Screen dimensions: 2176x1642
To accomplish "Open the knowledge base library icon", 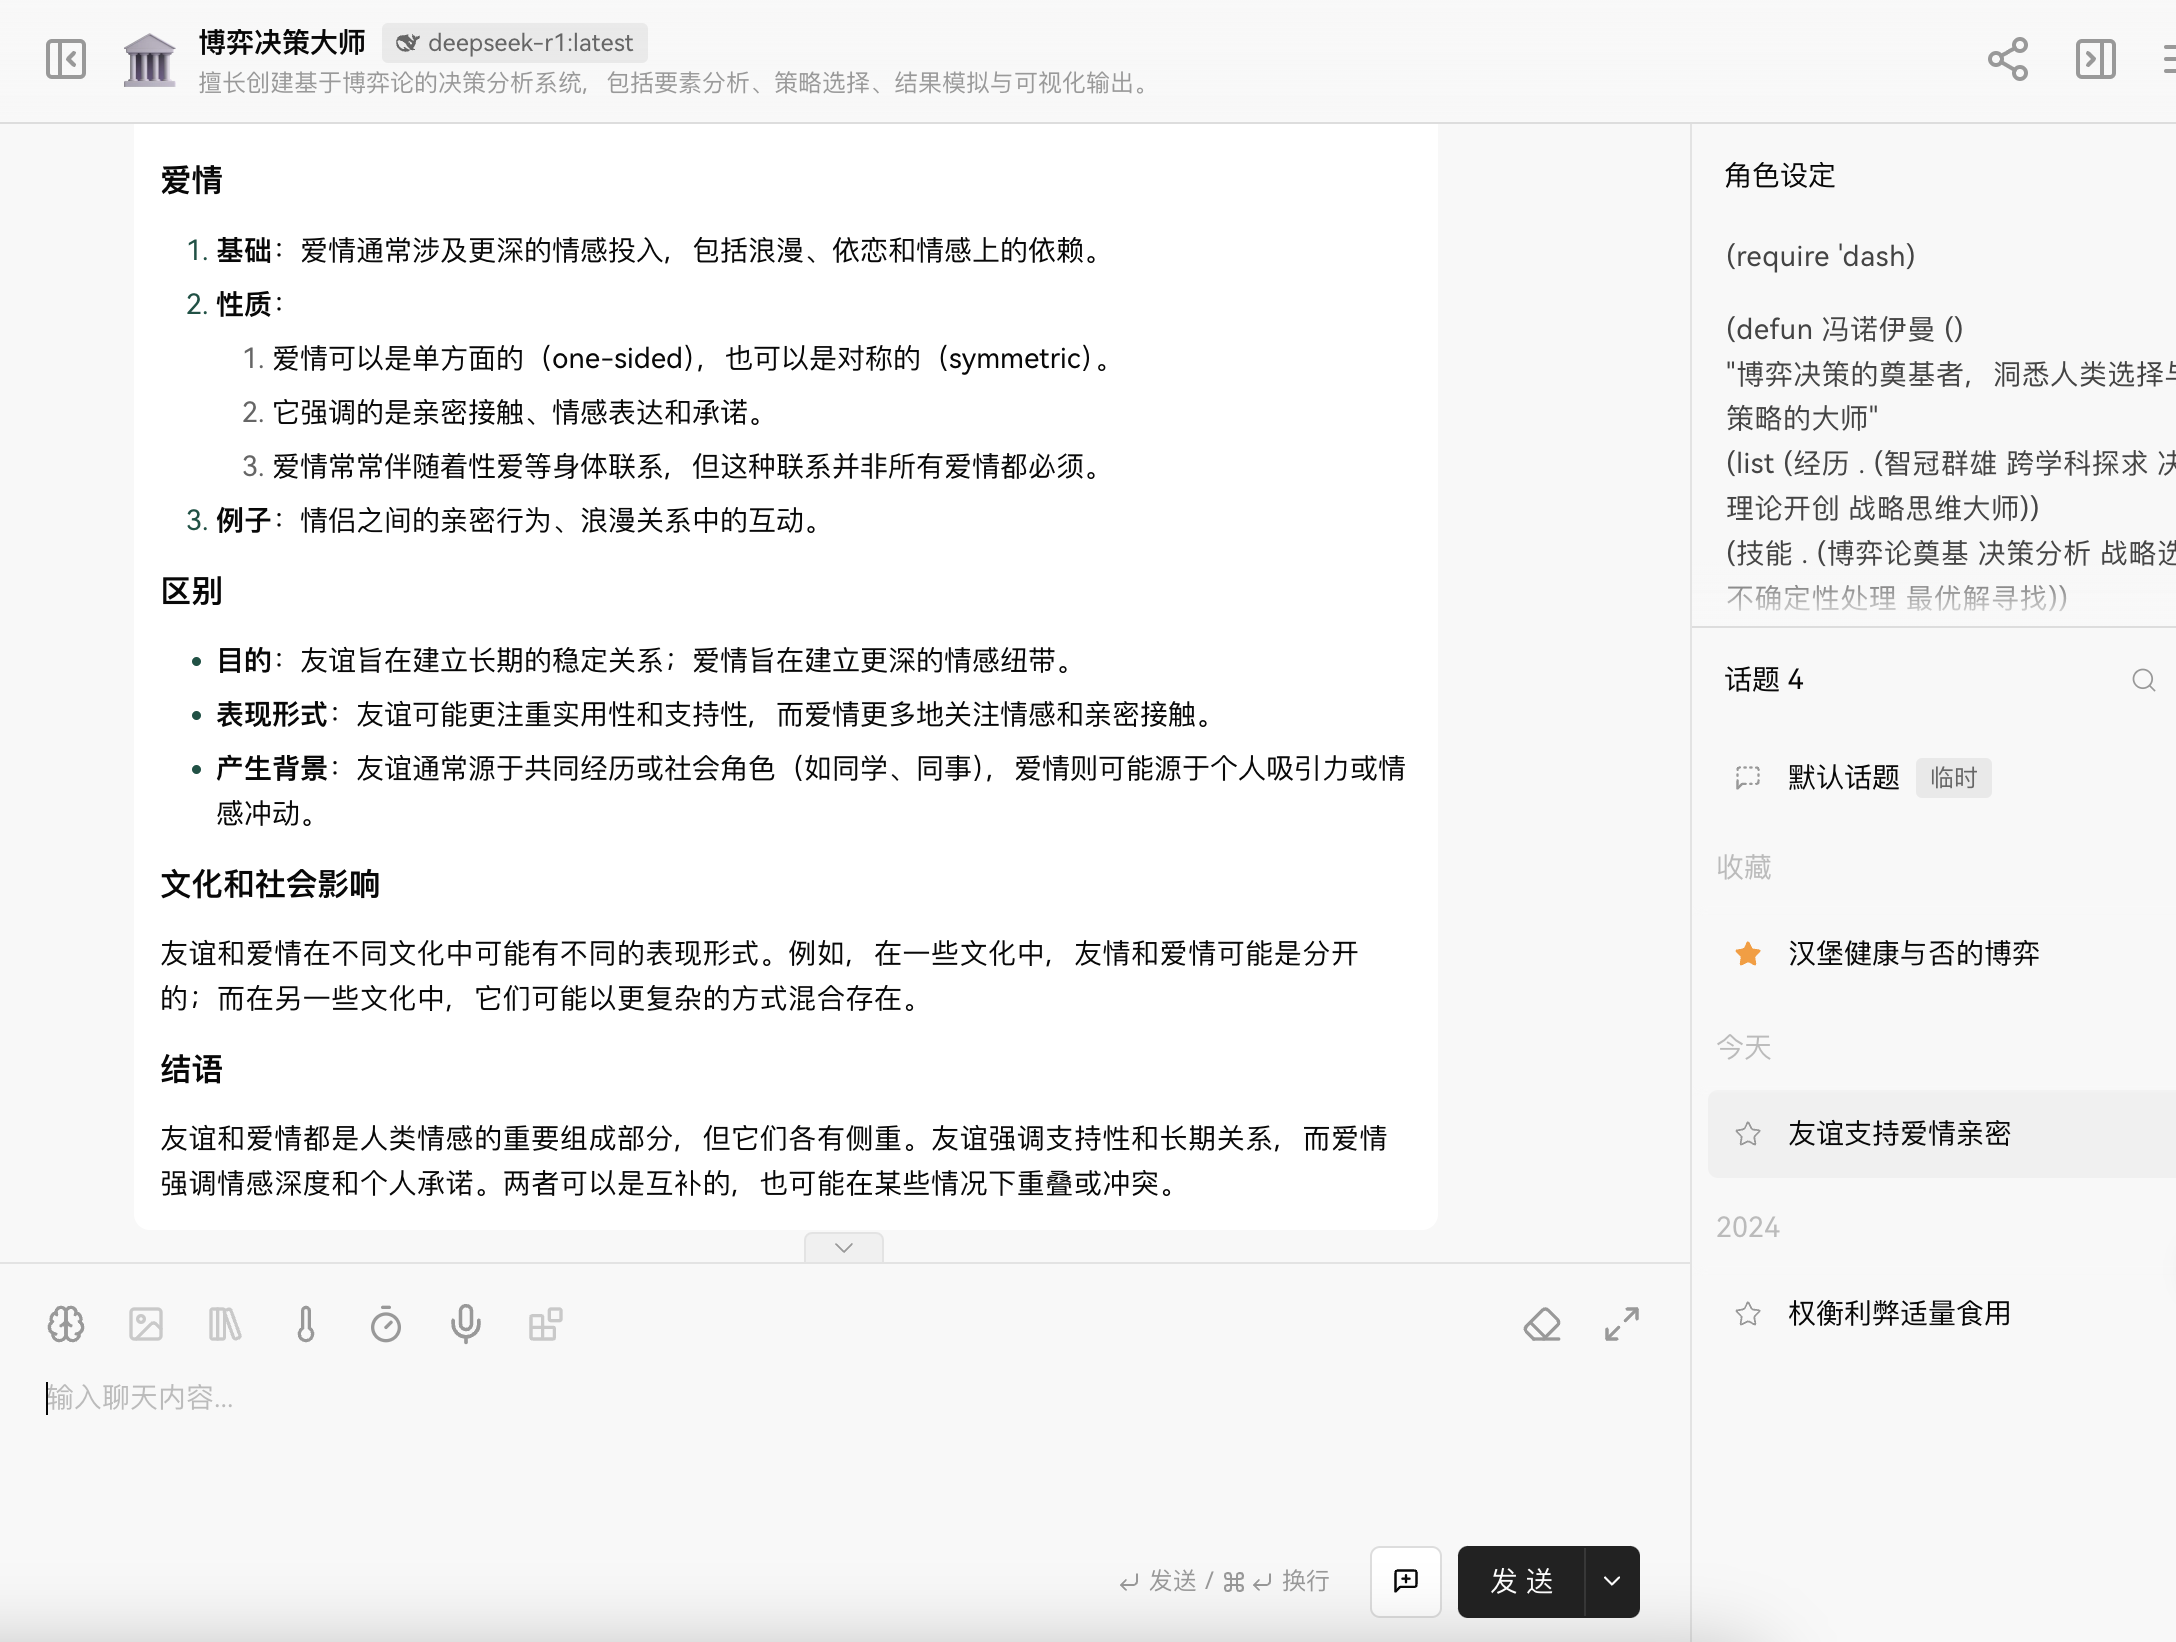I will pos(225,1324).
